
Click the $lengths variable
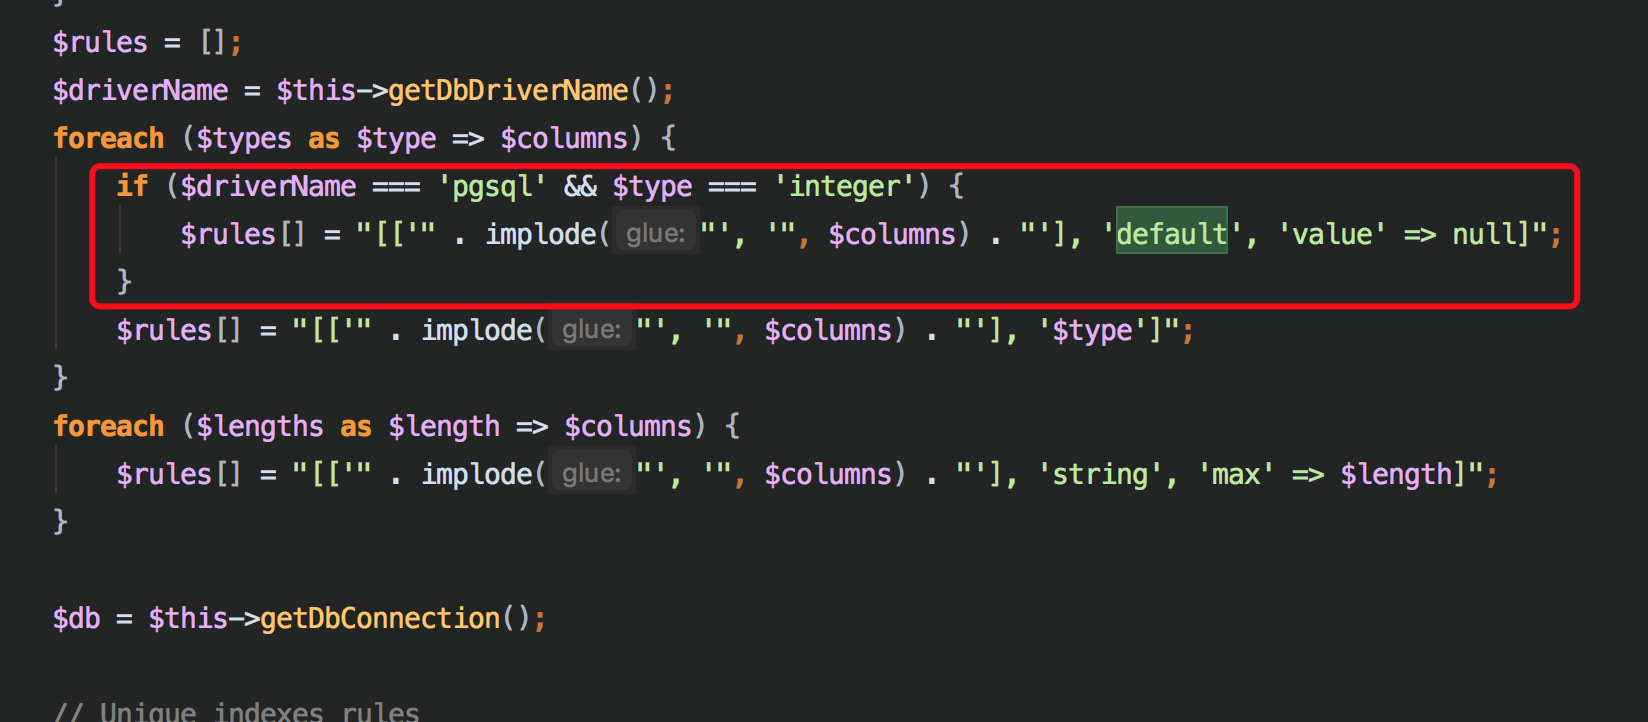[x=260, y=427]
